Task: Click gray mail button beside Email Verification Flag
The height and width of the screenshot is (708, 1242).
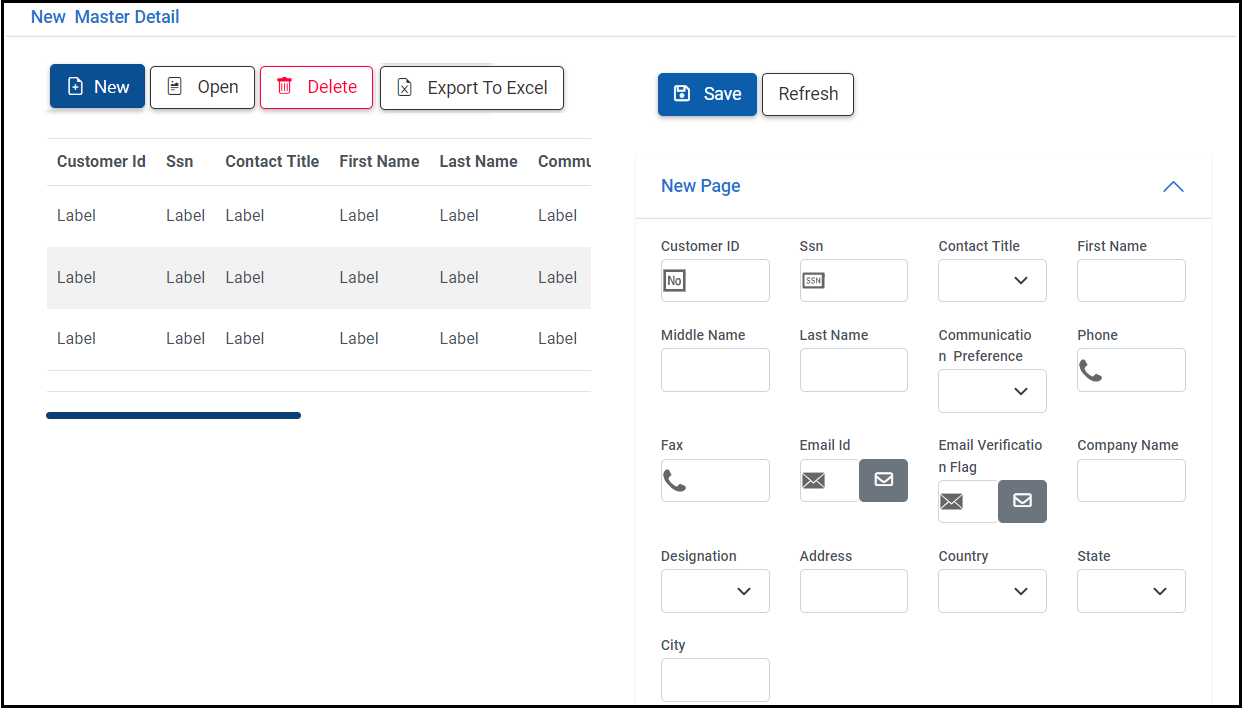Action: click(1022, 501)
